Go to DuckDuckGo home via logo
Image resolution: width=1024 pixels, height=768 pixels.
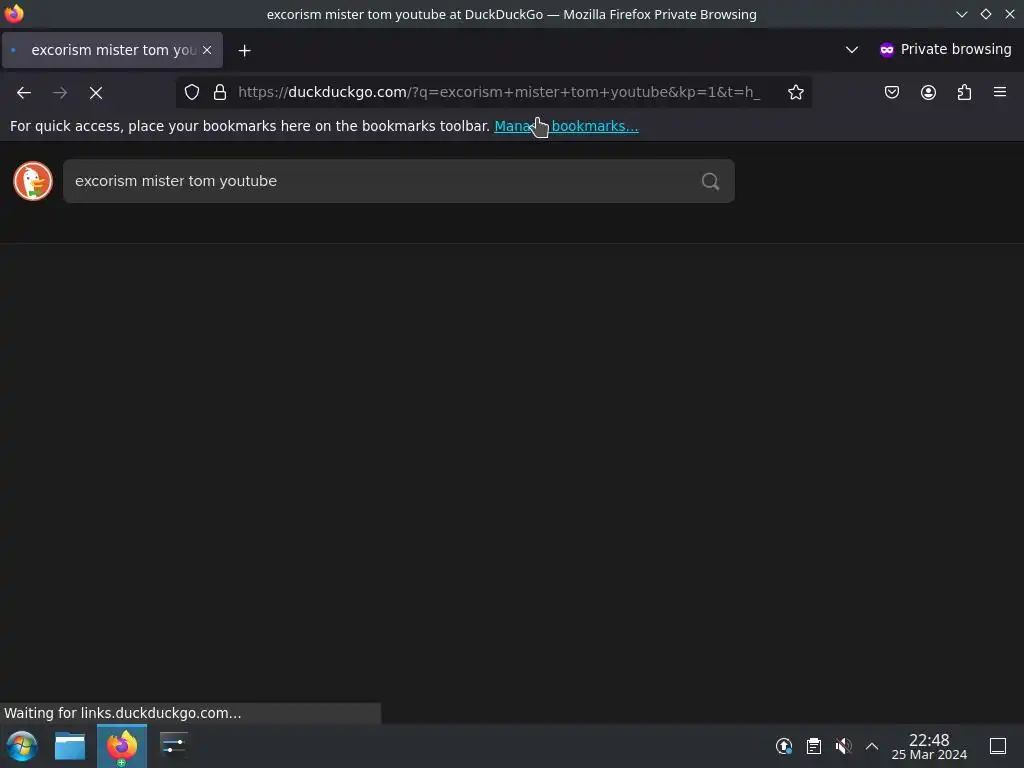coord(33,181)
